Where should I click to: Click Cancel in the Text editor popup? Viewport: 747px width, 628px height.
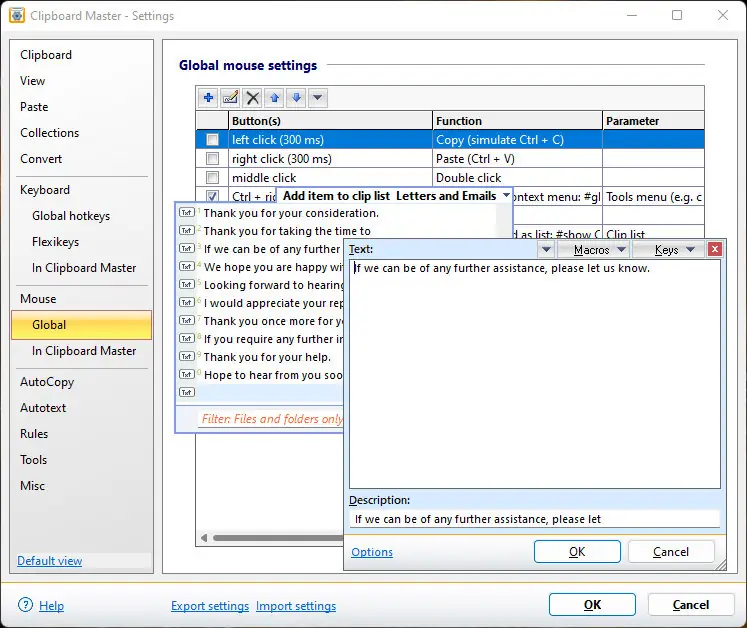[671, 552]
